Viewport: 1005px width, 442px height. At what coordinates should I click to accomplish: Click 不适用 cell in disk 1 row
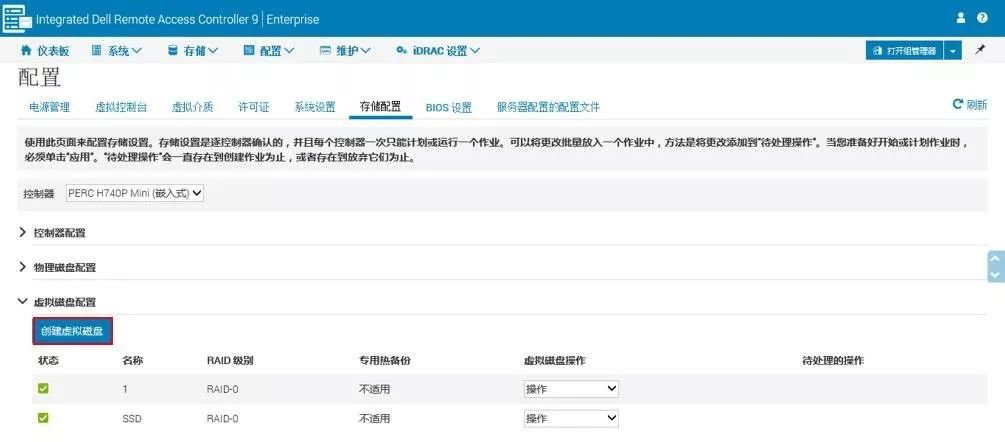coord(374,389)
